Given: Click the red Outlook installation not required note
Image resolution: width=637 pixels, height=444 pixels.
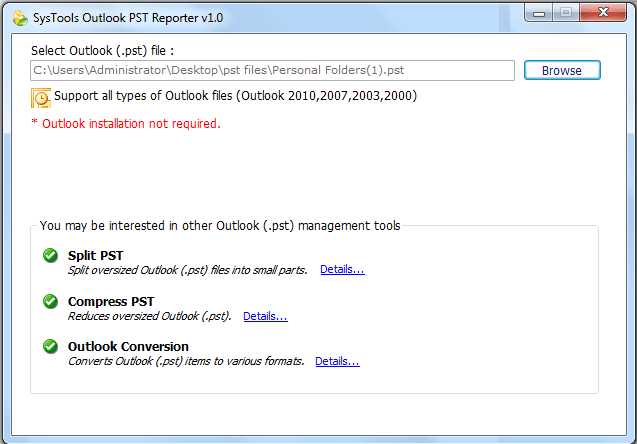Looking at the screenshot, I should [126, 123].
